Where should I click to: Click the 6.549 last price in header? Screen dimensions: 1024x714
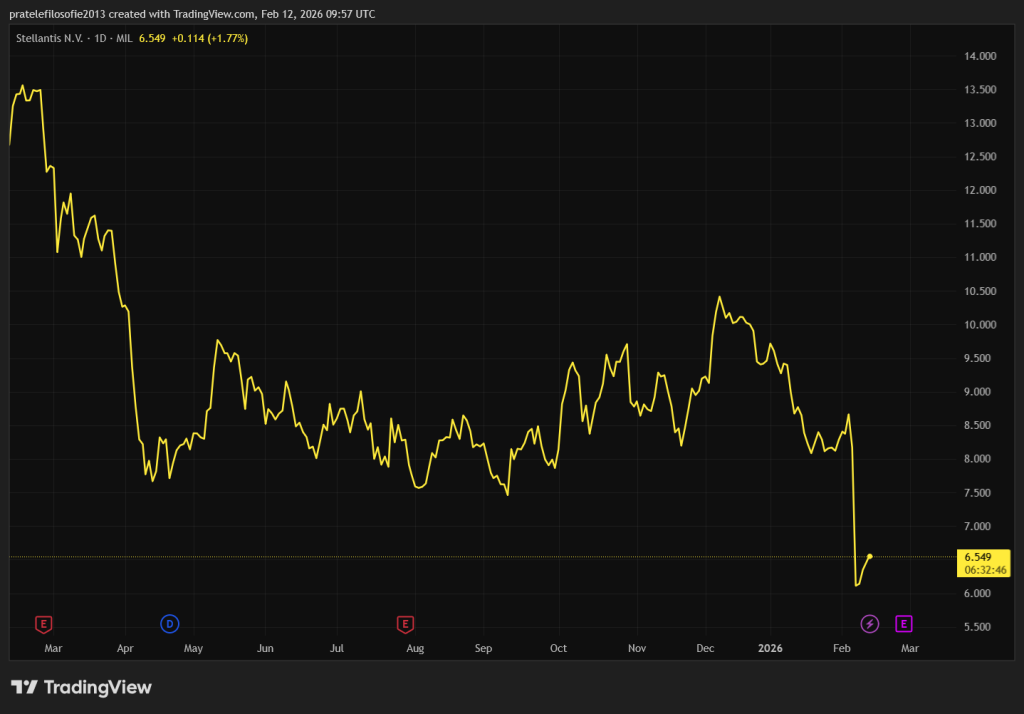152,38
